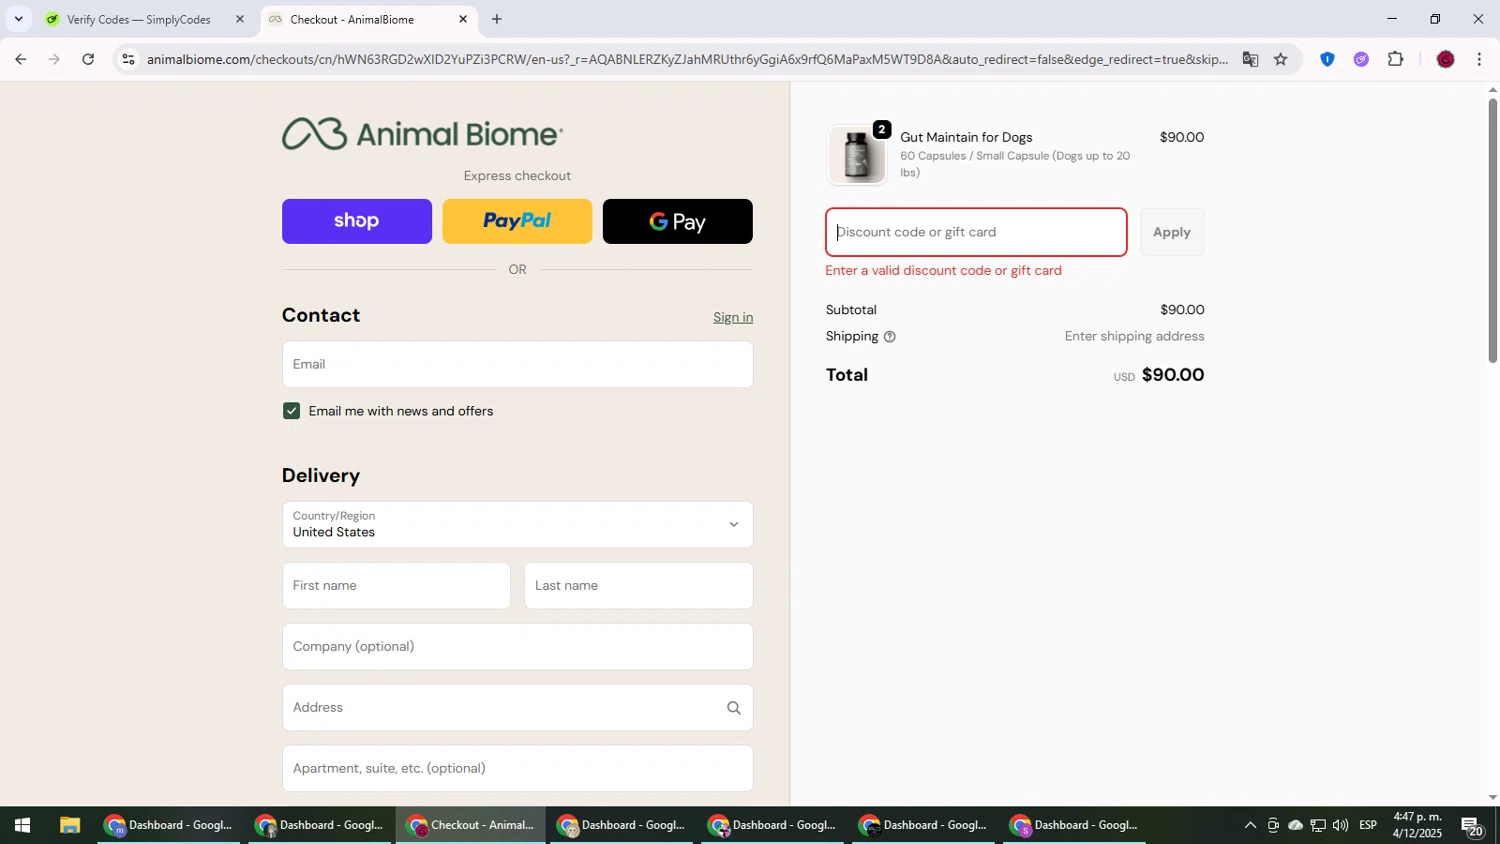Screen dimensions: 1500x844
Task: Open the Chrome three-dot menu
Action: [x=1479, y=59]
